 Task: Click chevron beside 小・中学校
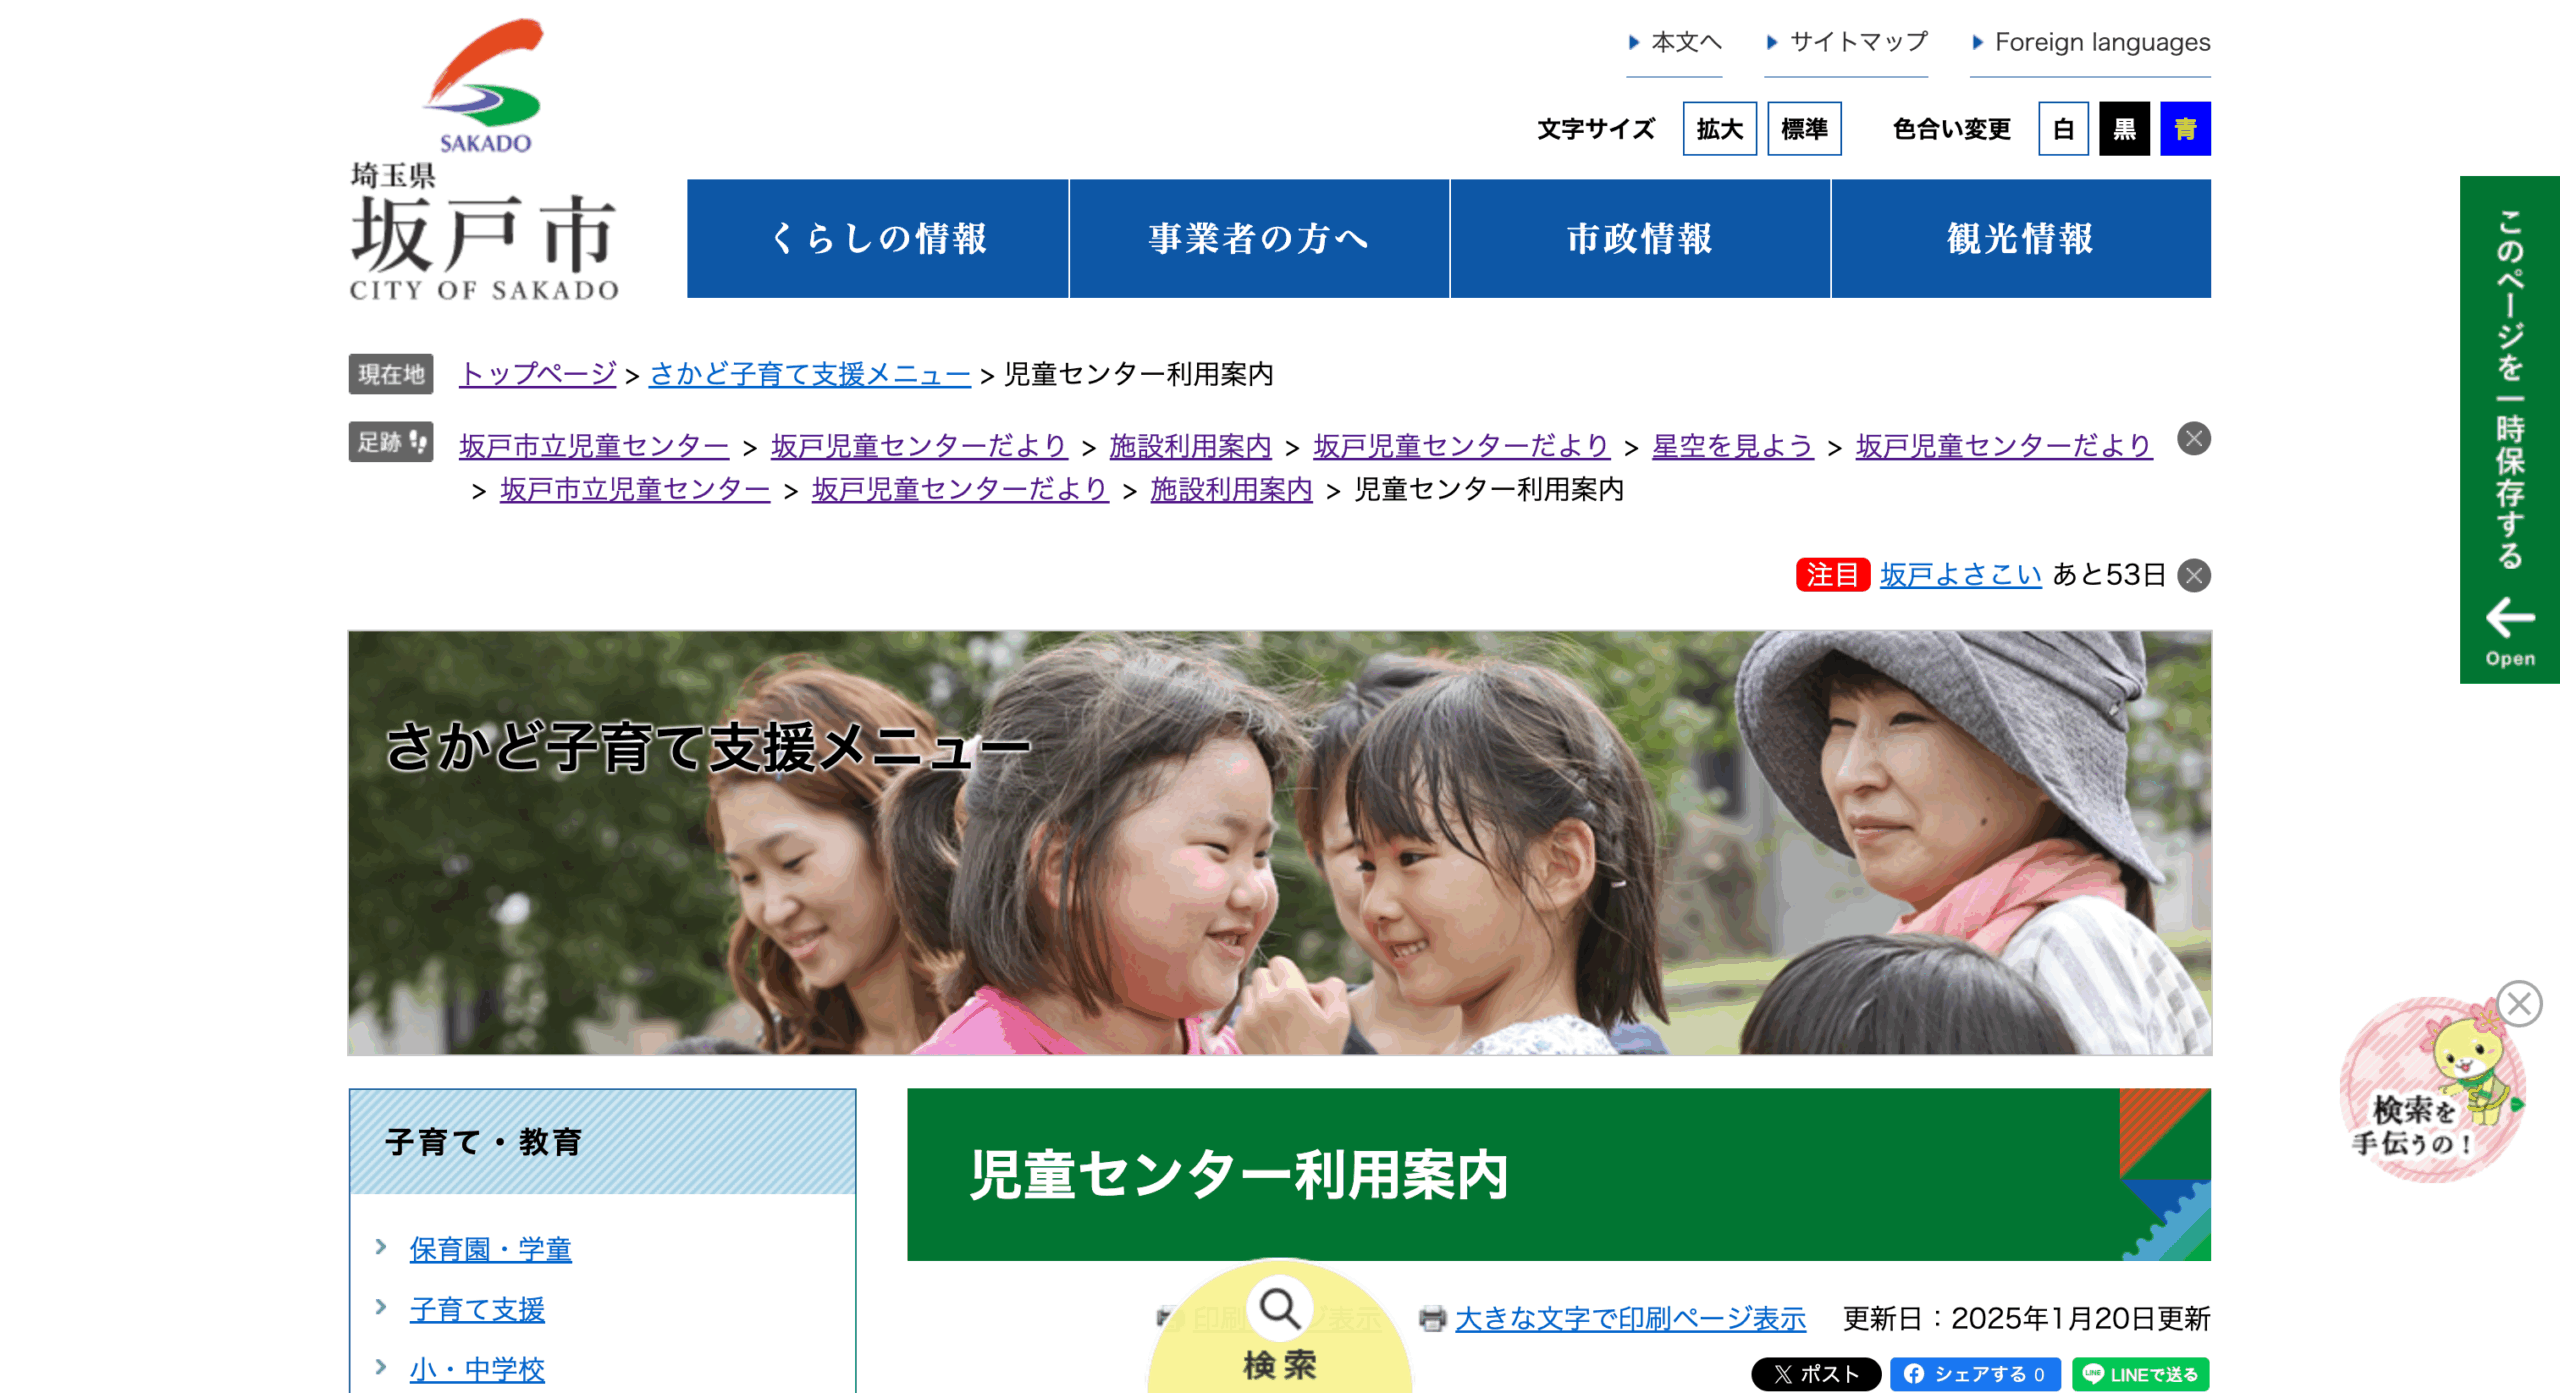[381, 1367]
